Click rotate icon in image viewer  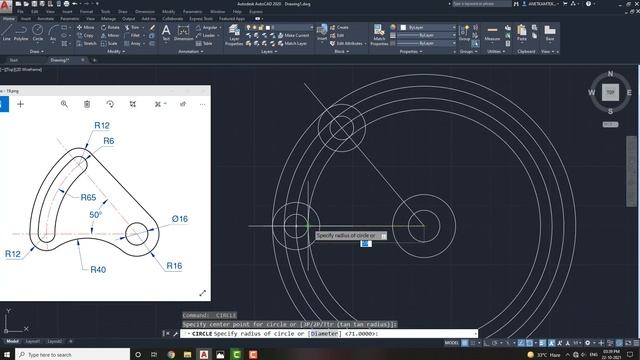point(110,104)
